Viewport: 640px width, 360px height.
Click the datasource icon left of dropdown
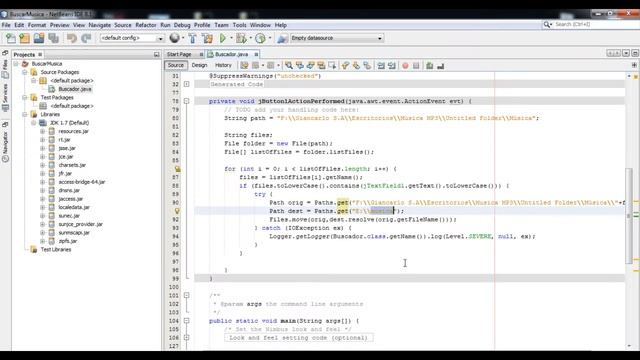pos(282,38)
